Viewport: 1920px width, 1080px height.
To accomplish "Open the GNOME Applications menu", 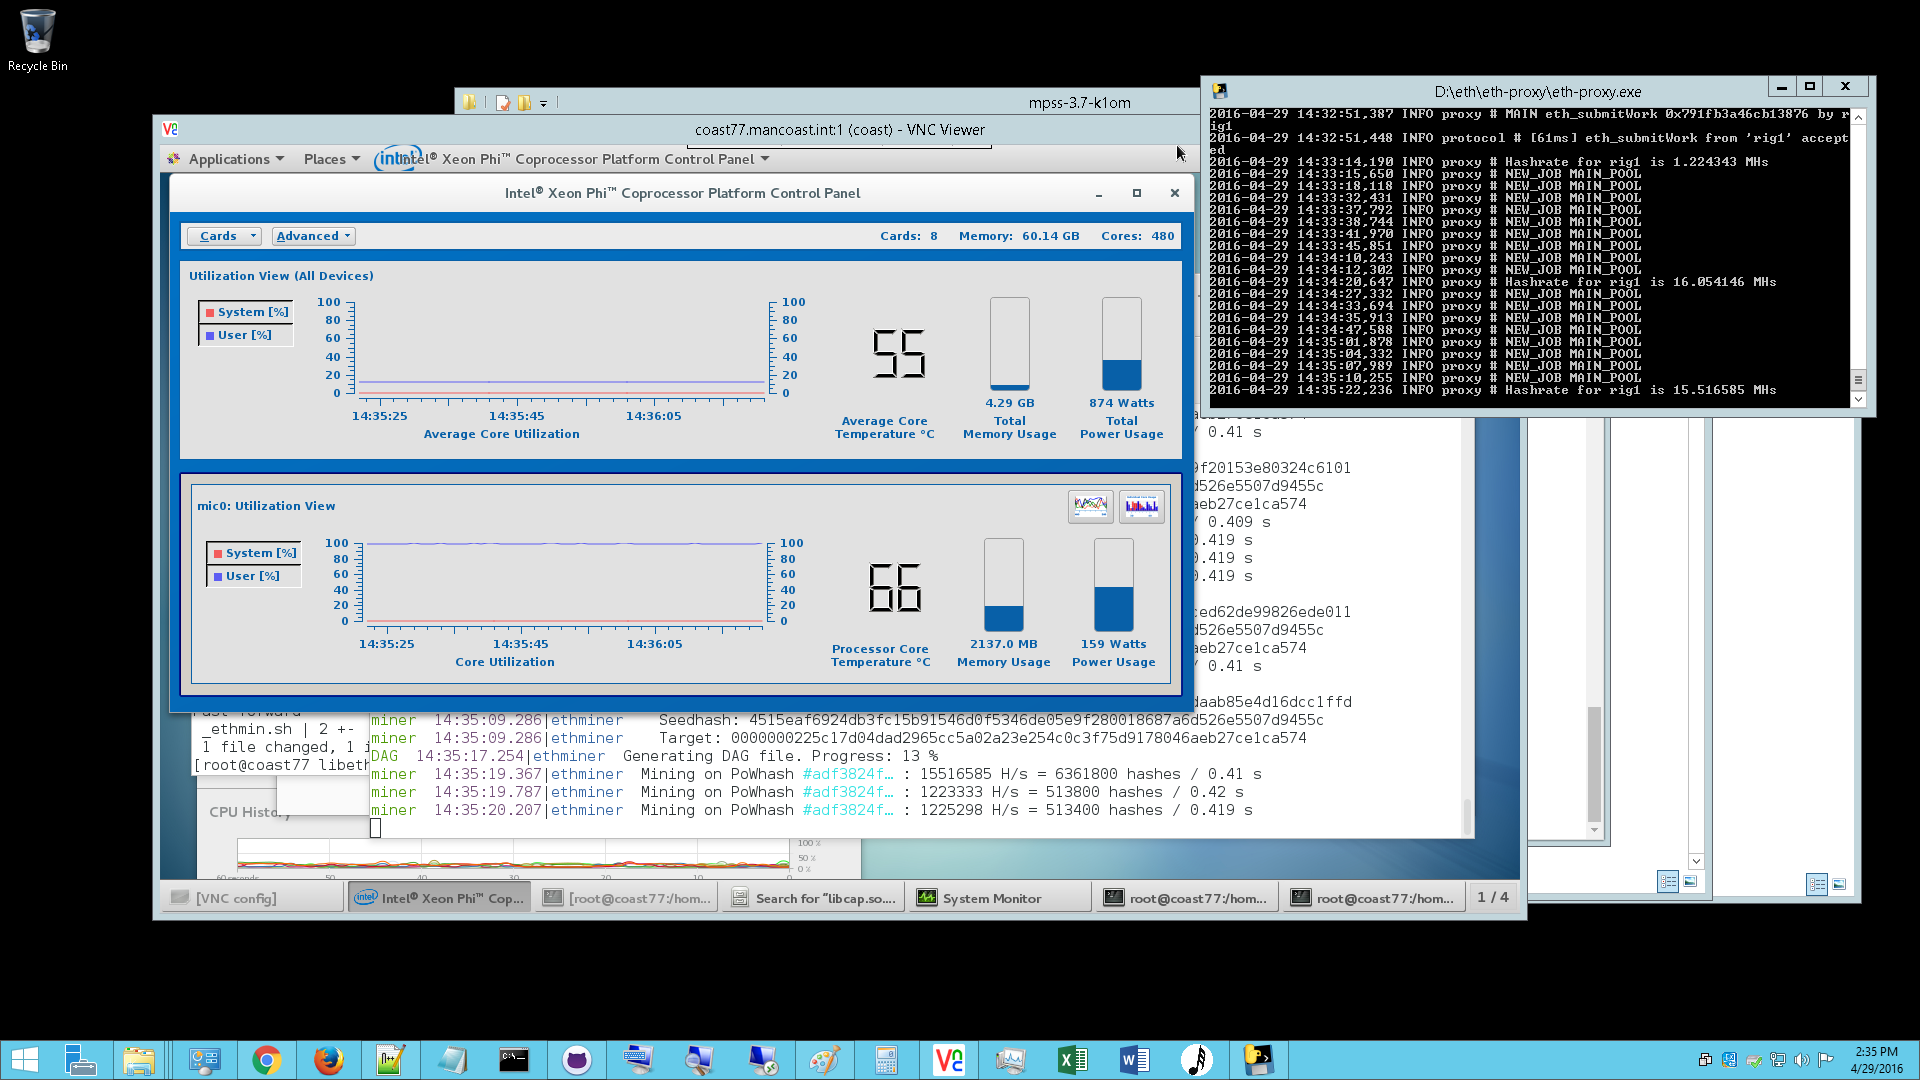I will (226, 159).
